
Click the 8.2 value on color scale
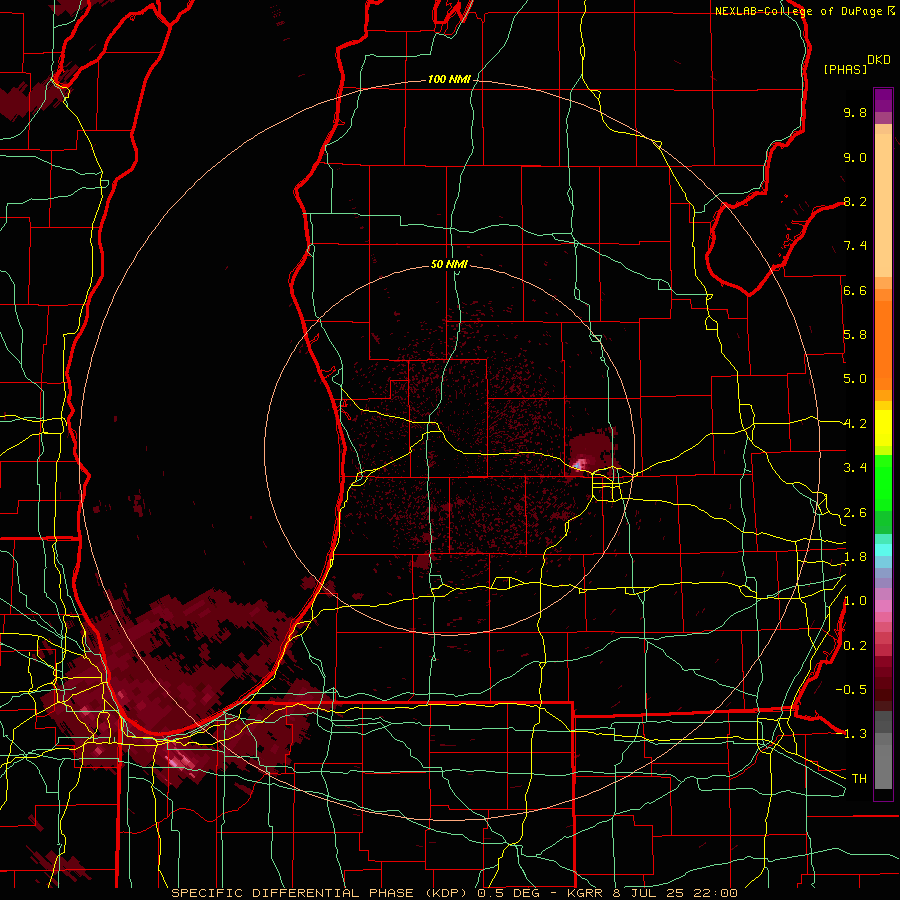click(x=855, y=201)
